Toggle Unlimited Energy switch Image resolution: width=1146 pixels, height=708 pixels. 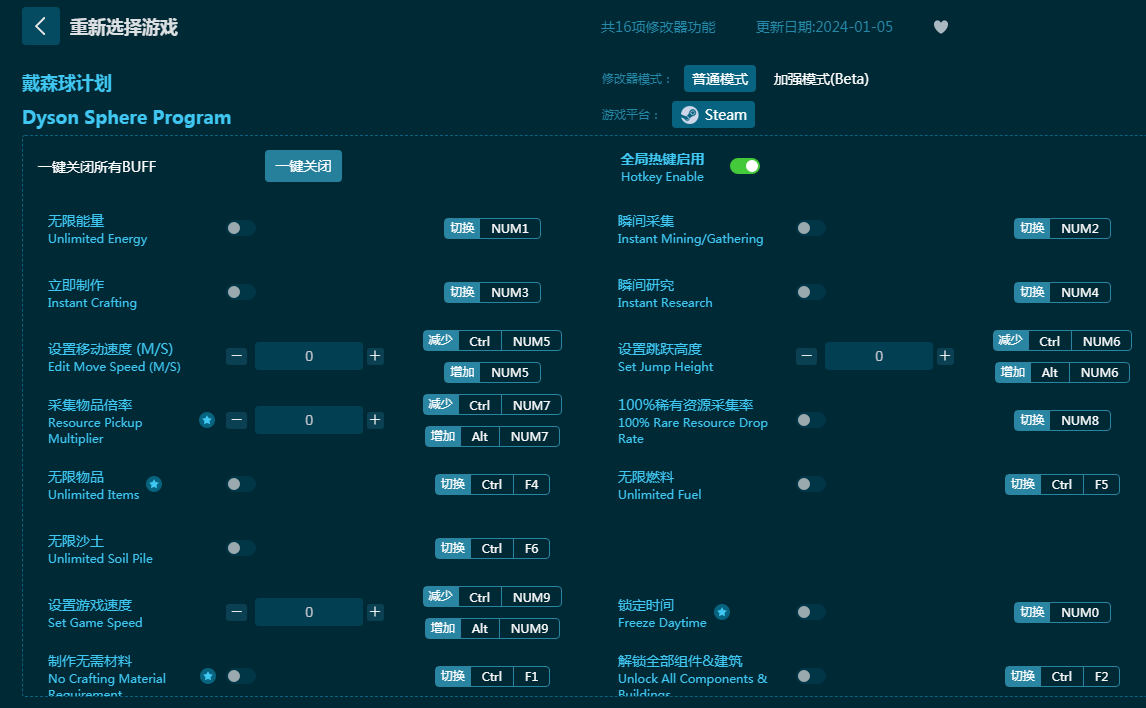[x=240, y=228]
